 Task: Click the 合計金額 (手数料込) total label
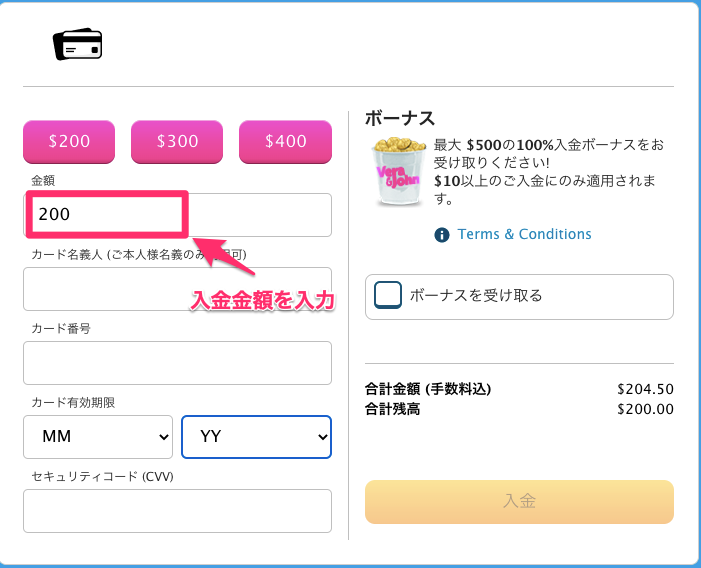pos(428,389)
